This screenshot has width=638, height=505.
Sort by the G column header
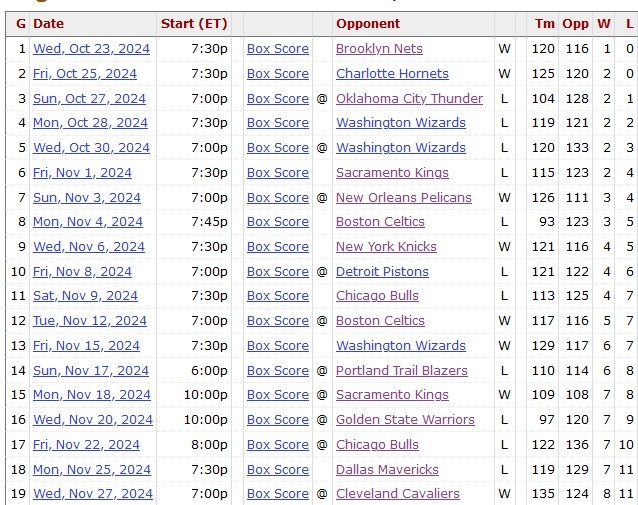pos(21,24)
